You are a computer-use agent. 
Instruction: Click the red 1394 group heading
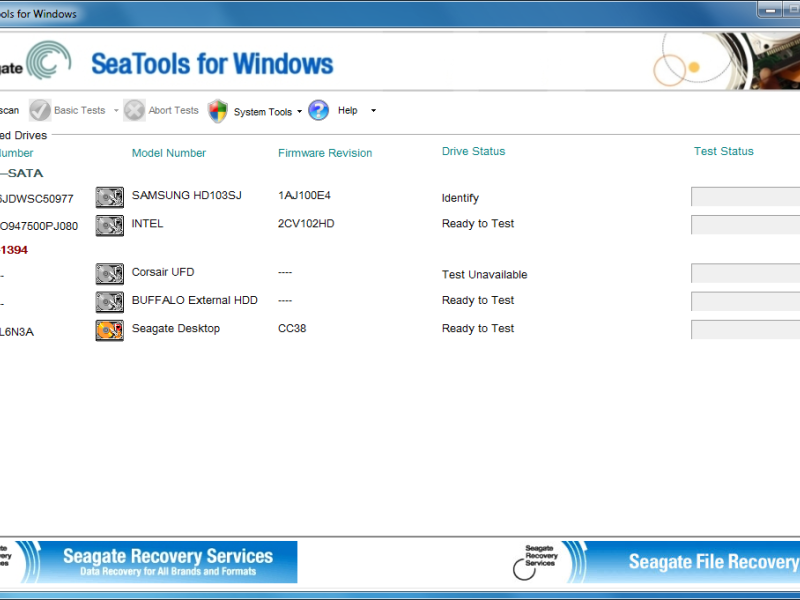pyautogui.click(x=14, y=250)
